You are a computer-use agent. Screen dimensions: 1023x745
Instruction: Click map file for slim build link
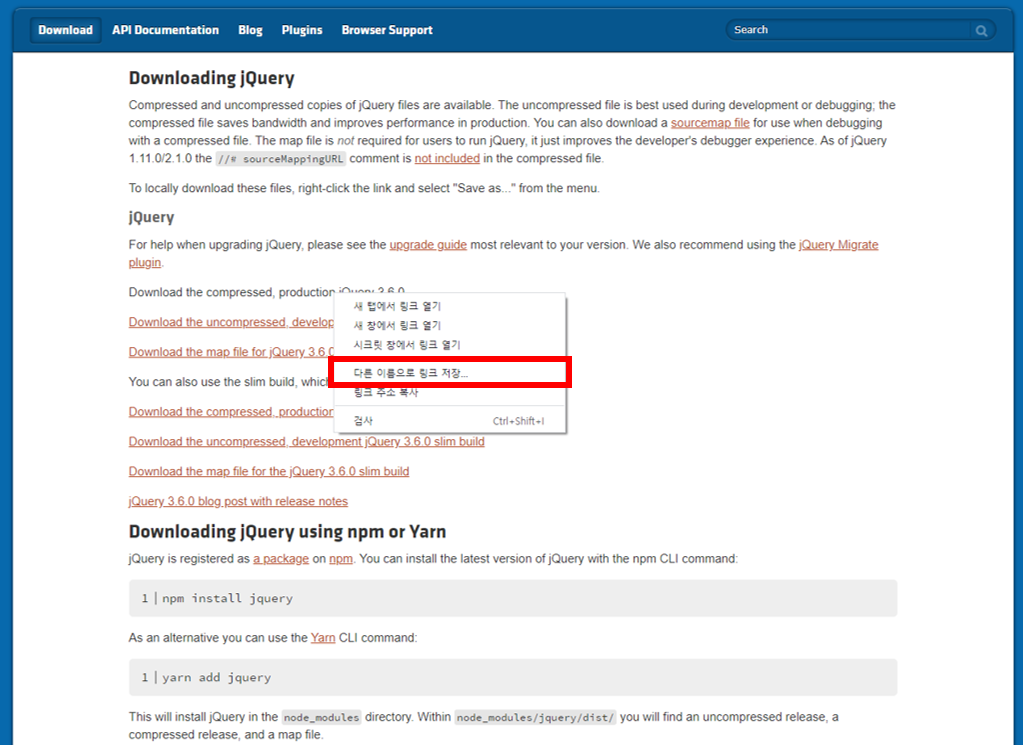pyautogui.click(x=269, y=472)
